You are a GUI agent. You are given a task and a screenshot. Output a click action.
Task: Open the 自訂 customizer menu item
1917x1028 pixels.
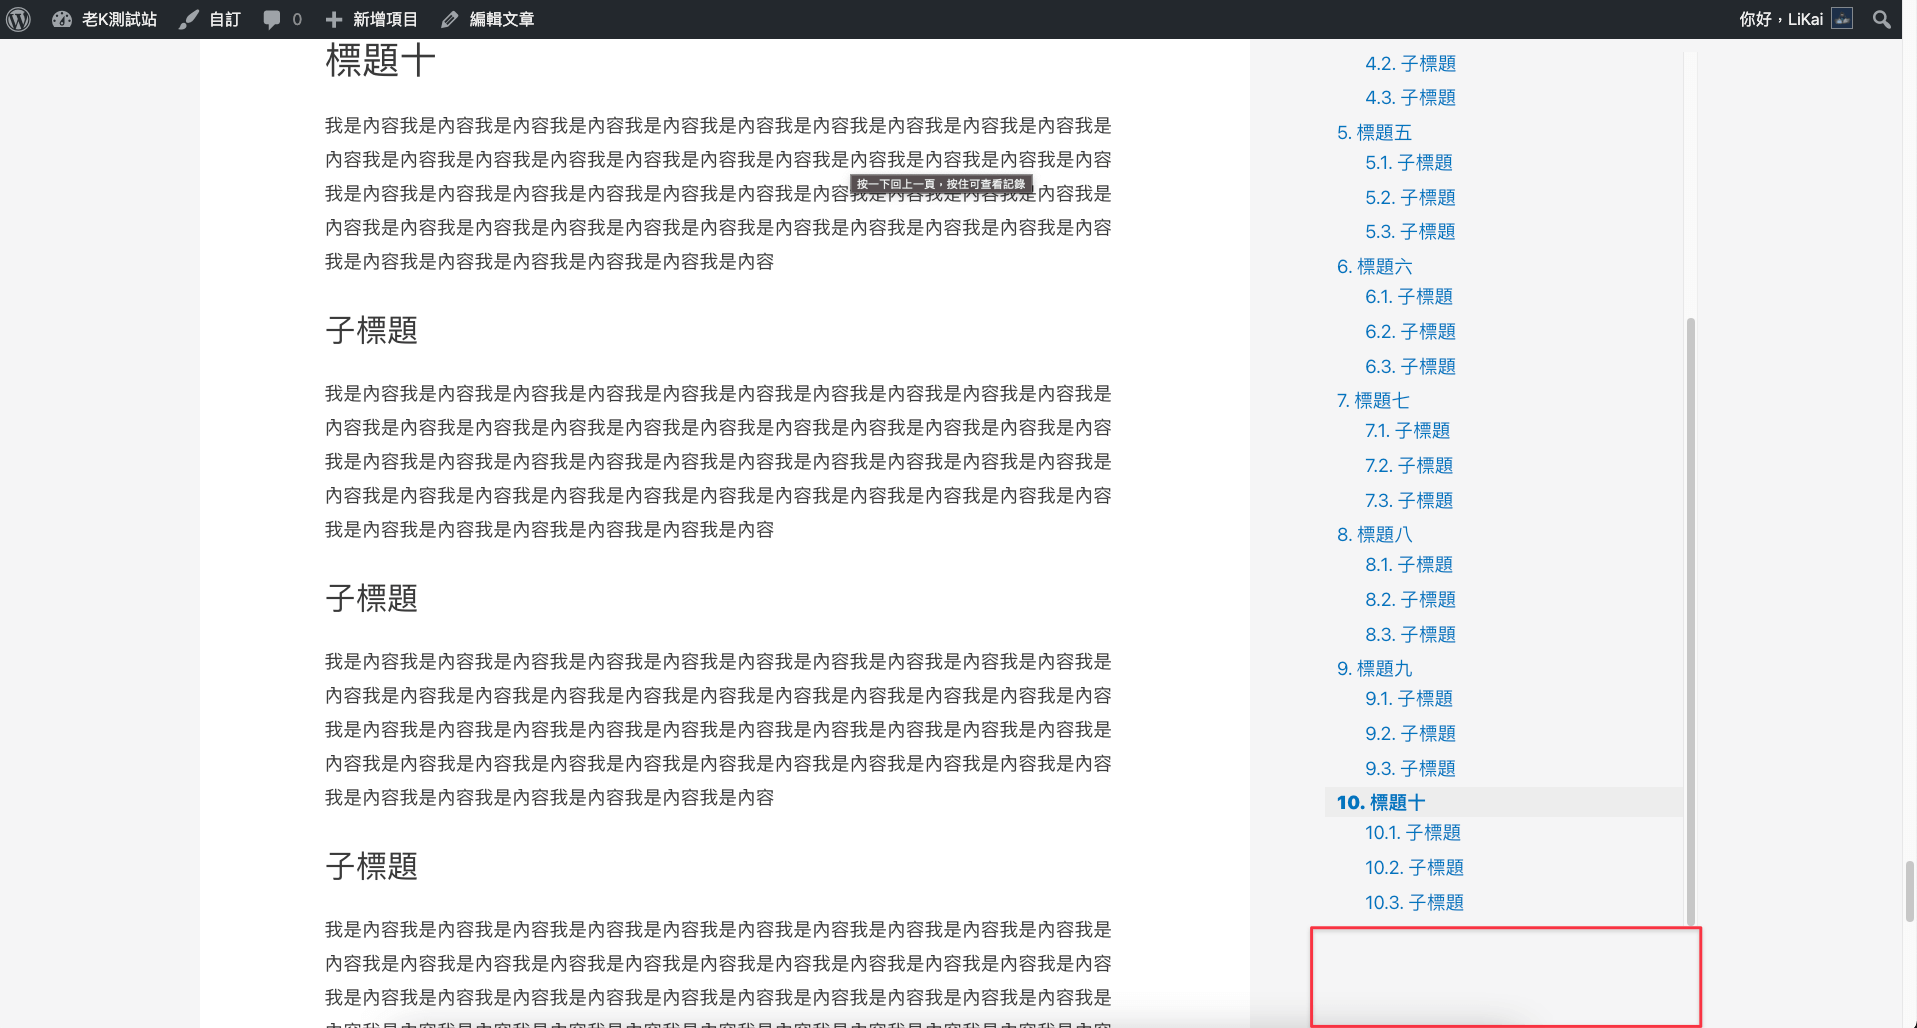tap(225, 19)
